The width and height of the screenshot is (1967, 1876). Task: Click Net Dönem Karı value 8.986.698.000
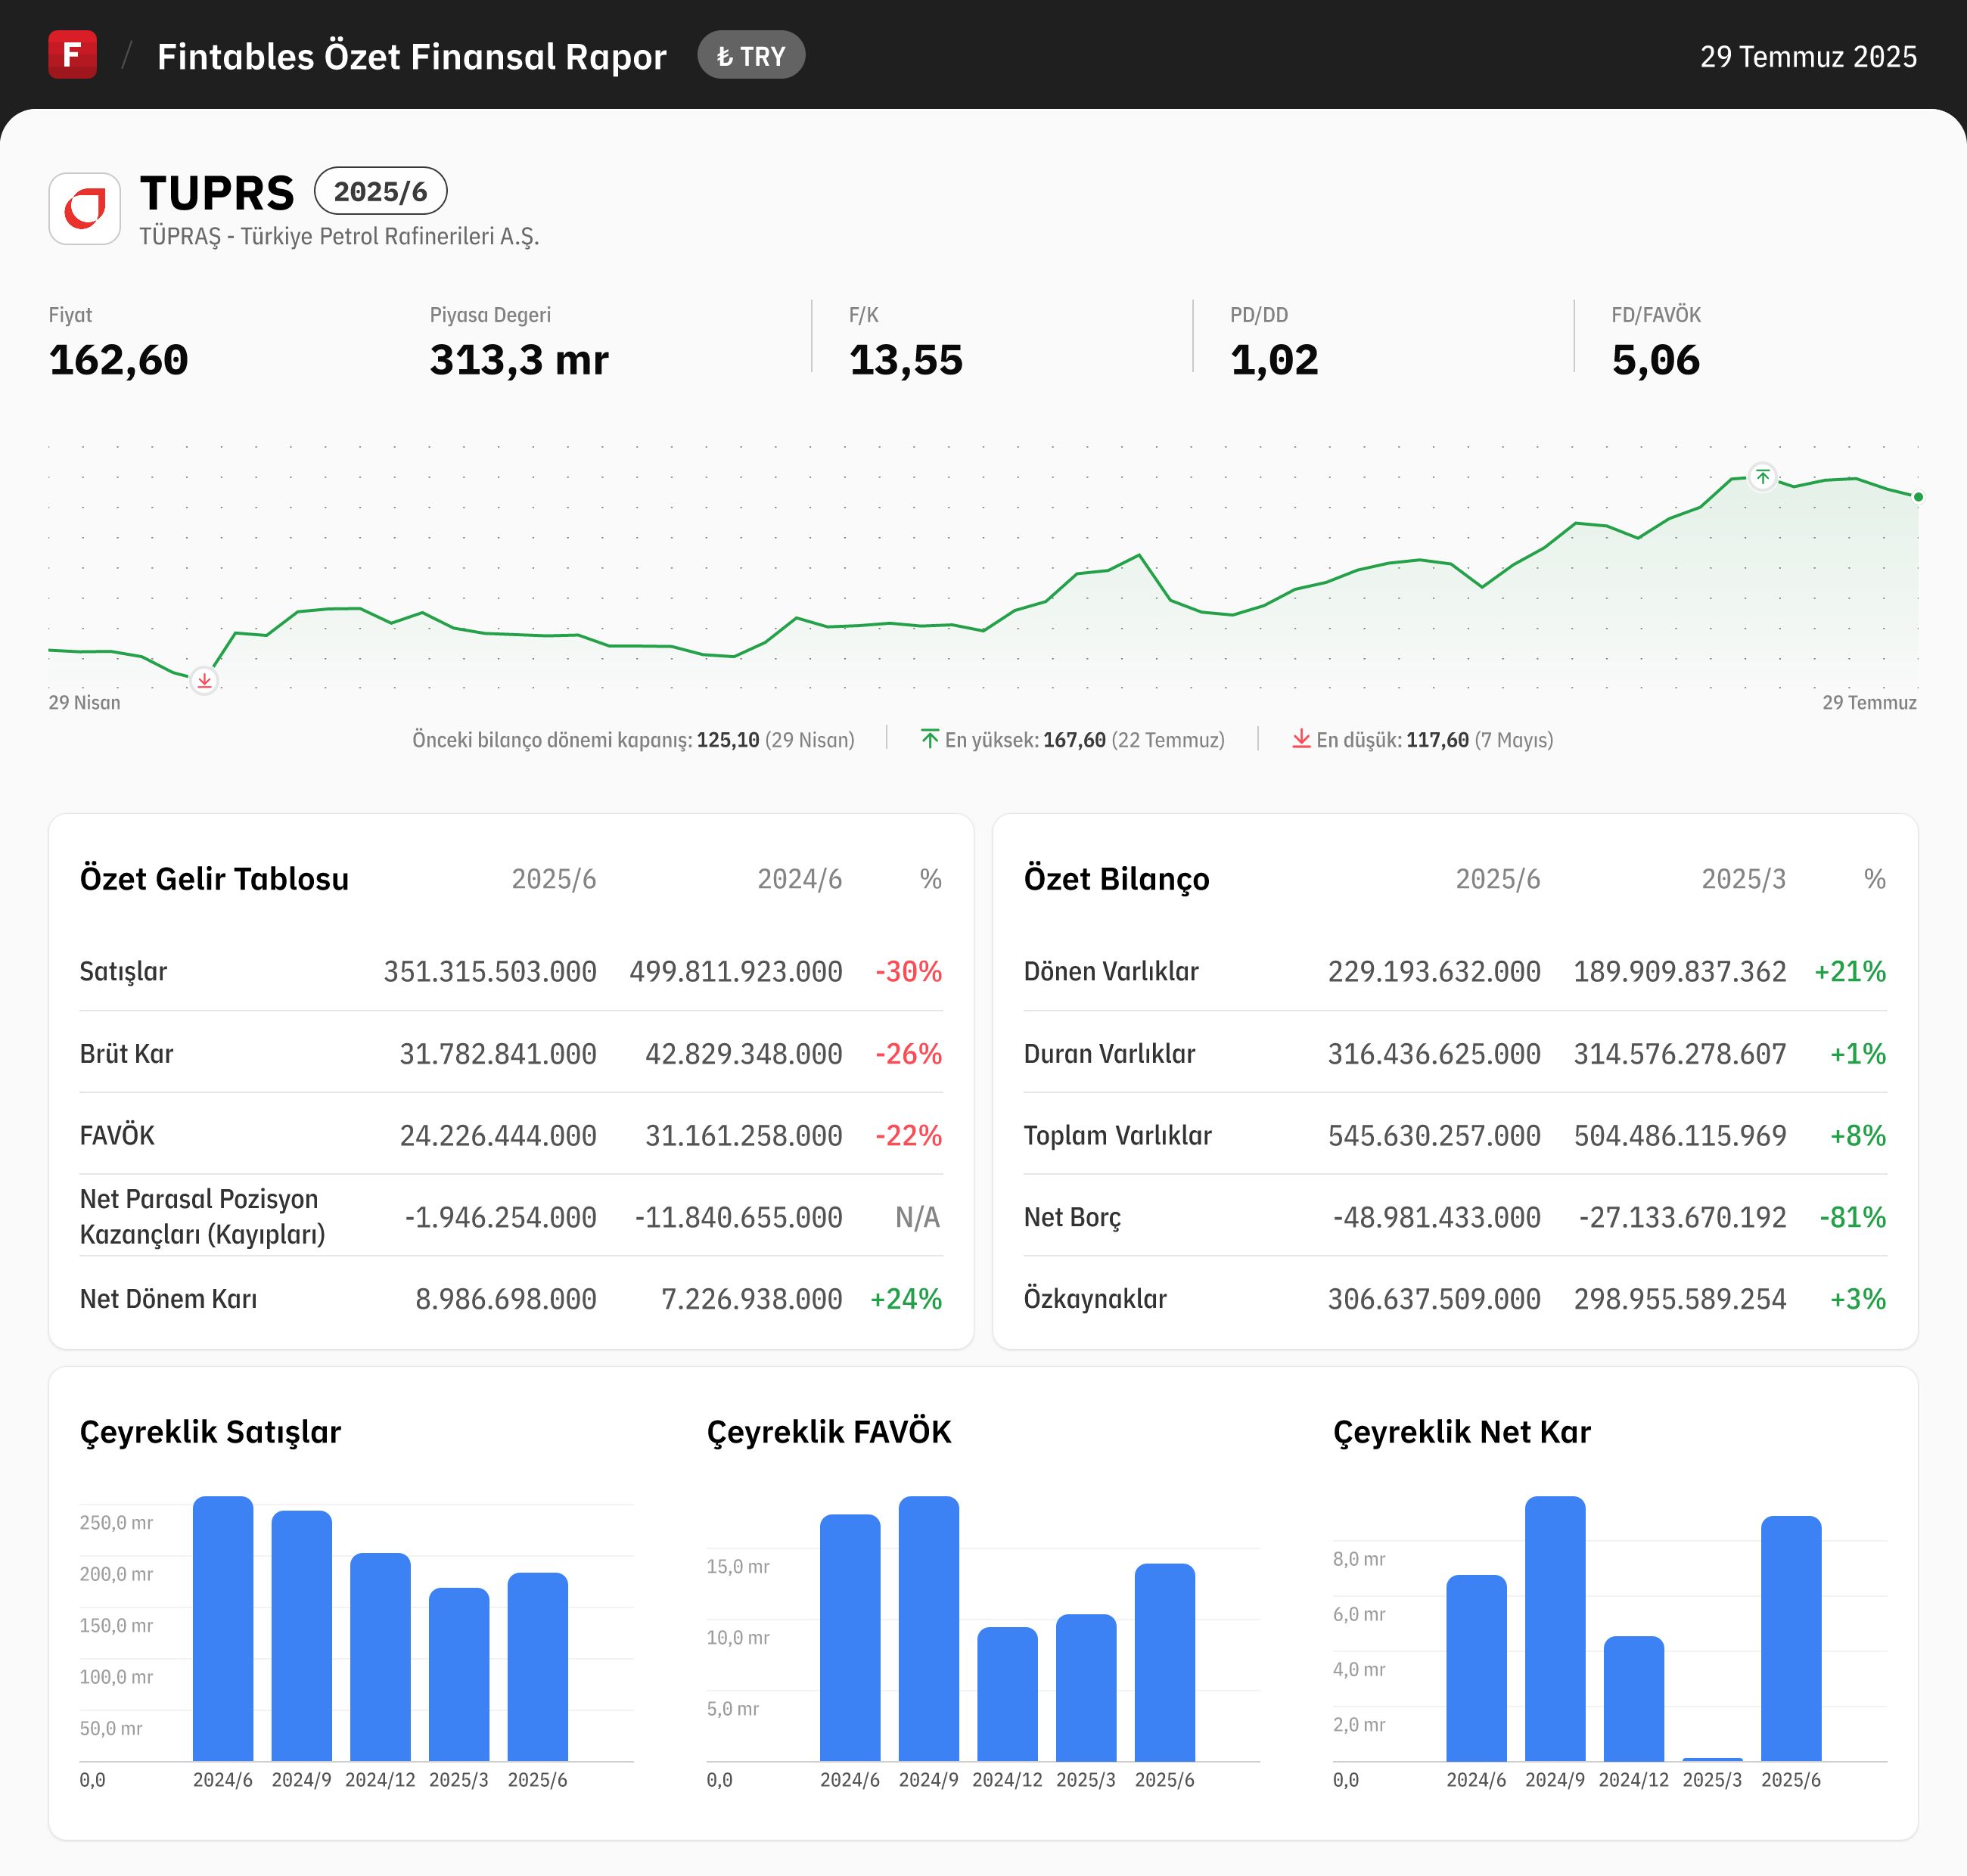point(506,1300)
